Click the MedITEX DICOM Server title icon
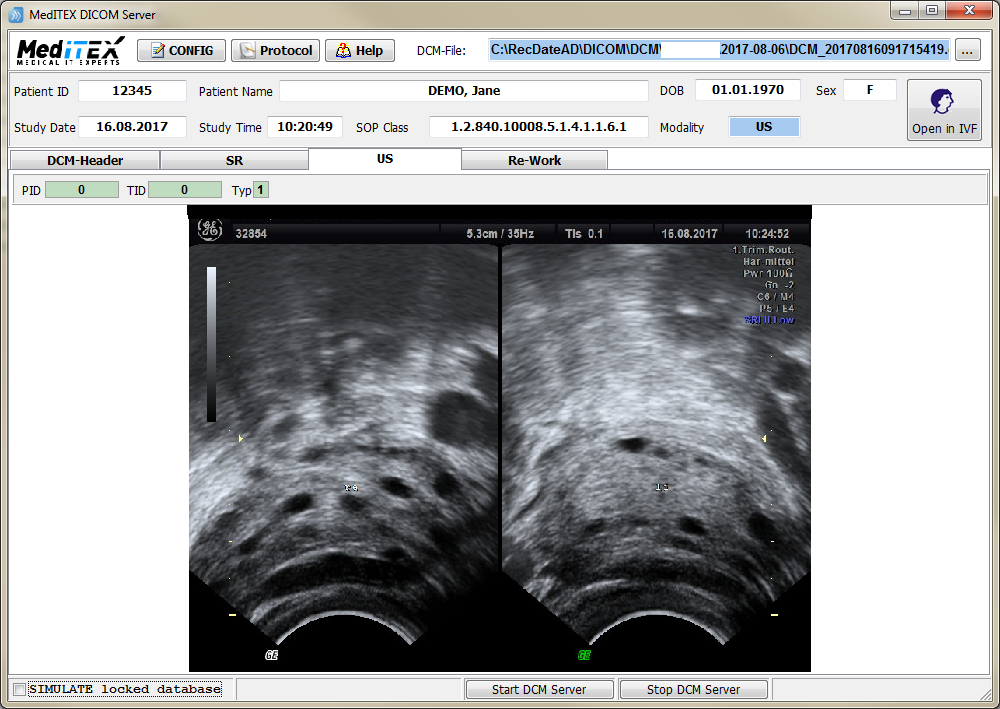This screenshot has width=1000, height=709. tap(16, 14)
